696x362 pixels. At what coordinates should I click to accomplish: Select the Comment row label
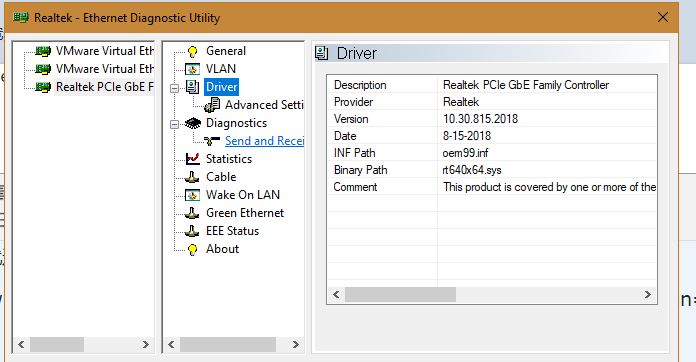tap(355, 187)
